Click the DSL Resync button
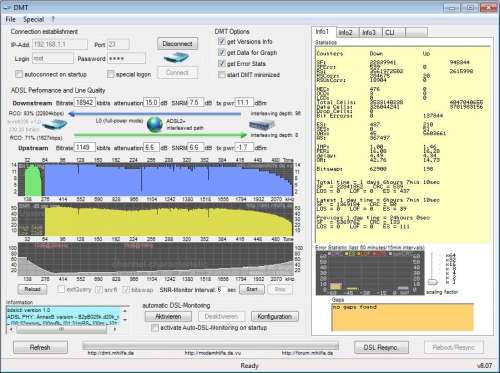This screenshot has width=500, height=373. click(381, 347)
